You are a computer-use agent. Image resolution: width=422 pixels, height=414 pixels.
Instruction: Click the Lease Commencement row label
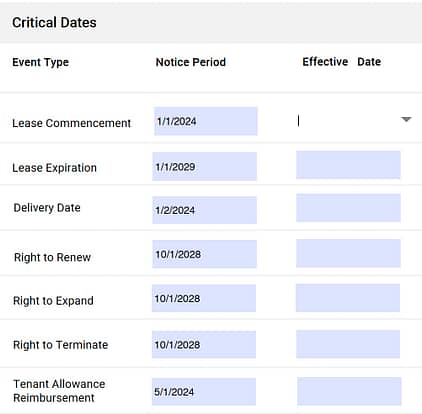click(x=72, y=123)
